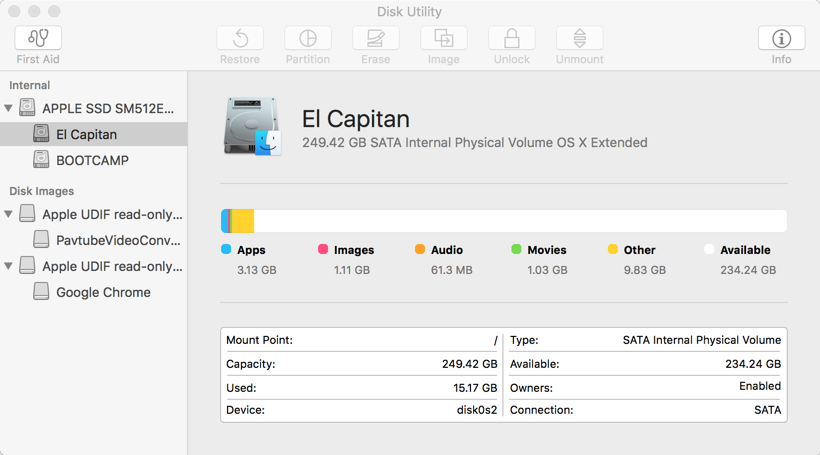Select the PavtubeVideoConv volume in sidebar
Viewport: 820px width, 455px height.
click(118, 240)
